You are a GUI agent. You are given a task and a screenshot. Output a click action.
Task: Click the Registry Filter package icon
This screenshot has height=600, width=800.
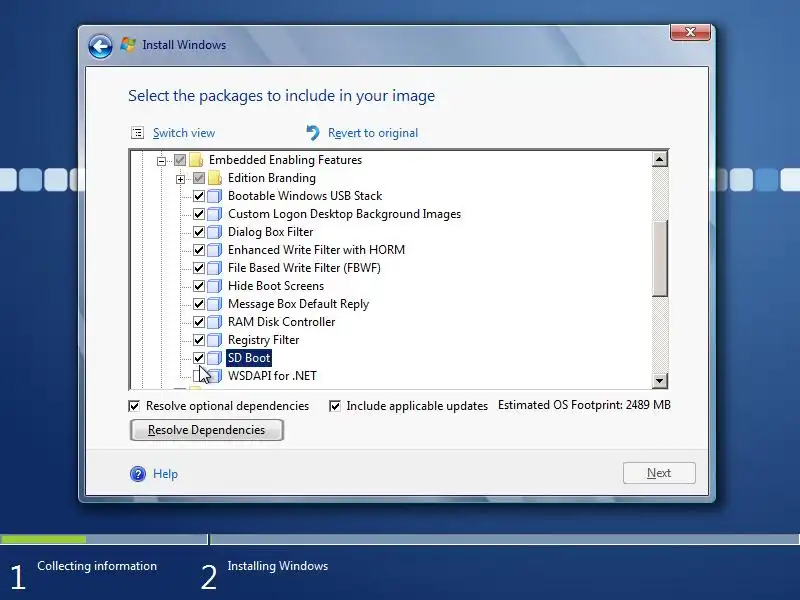pos(215,340)
